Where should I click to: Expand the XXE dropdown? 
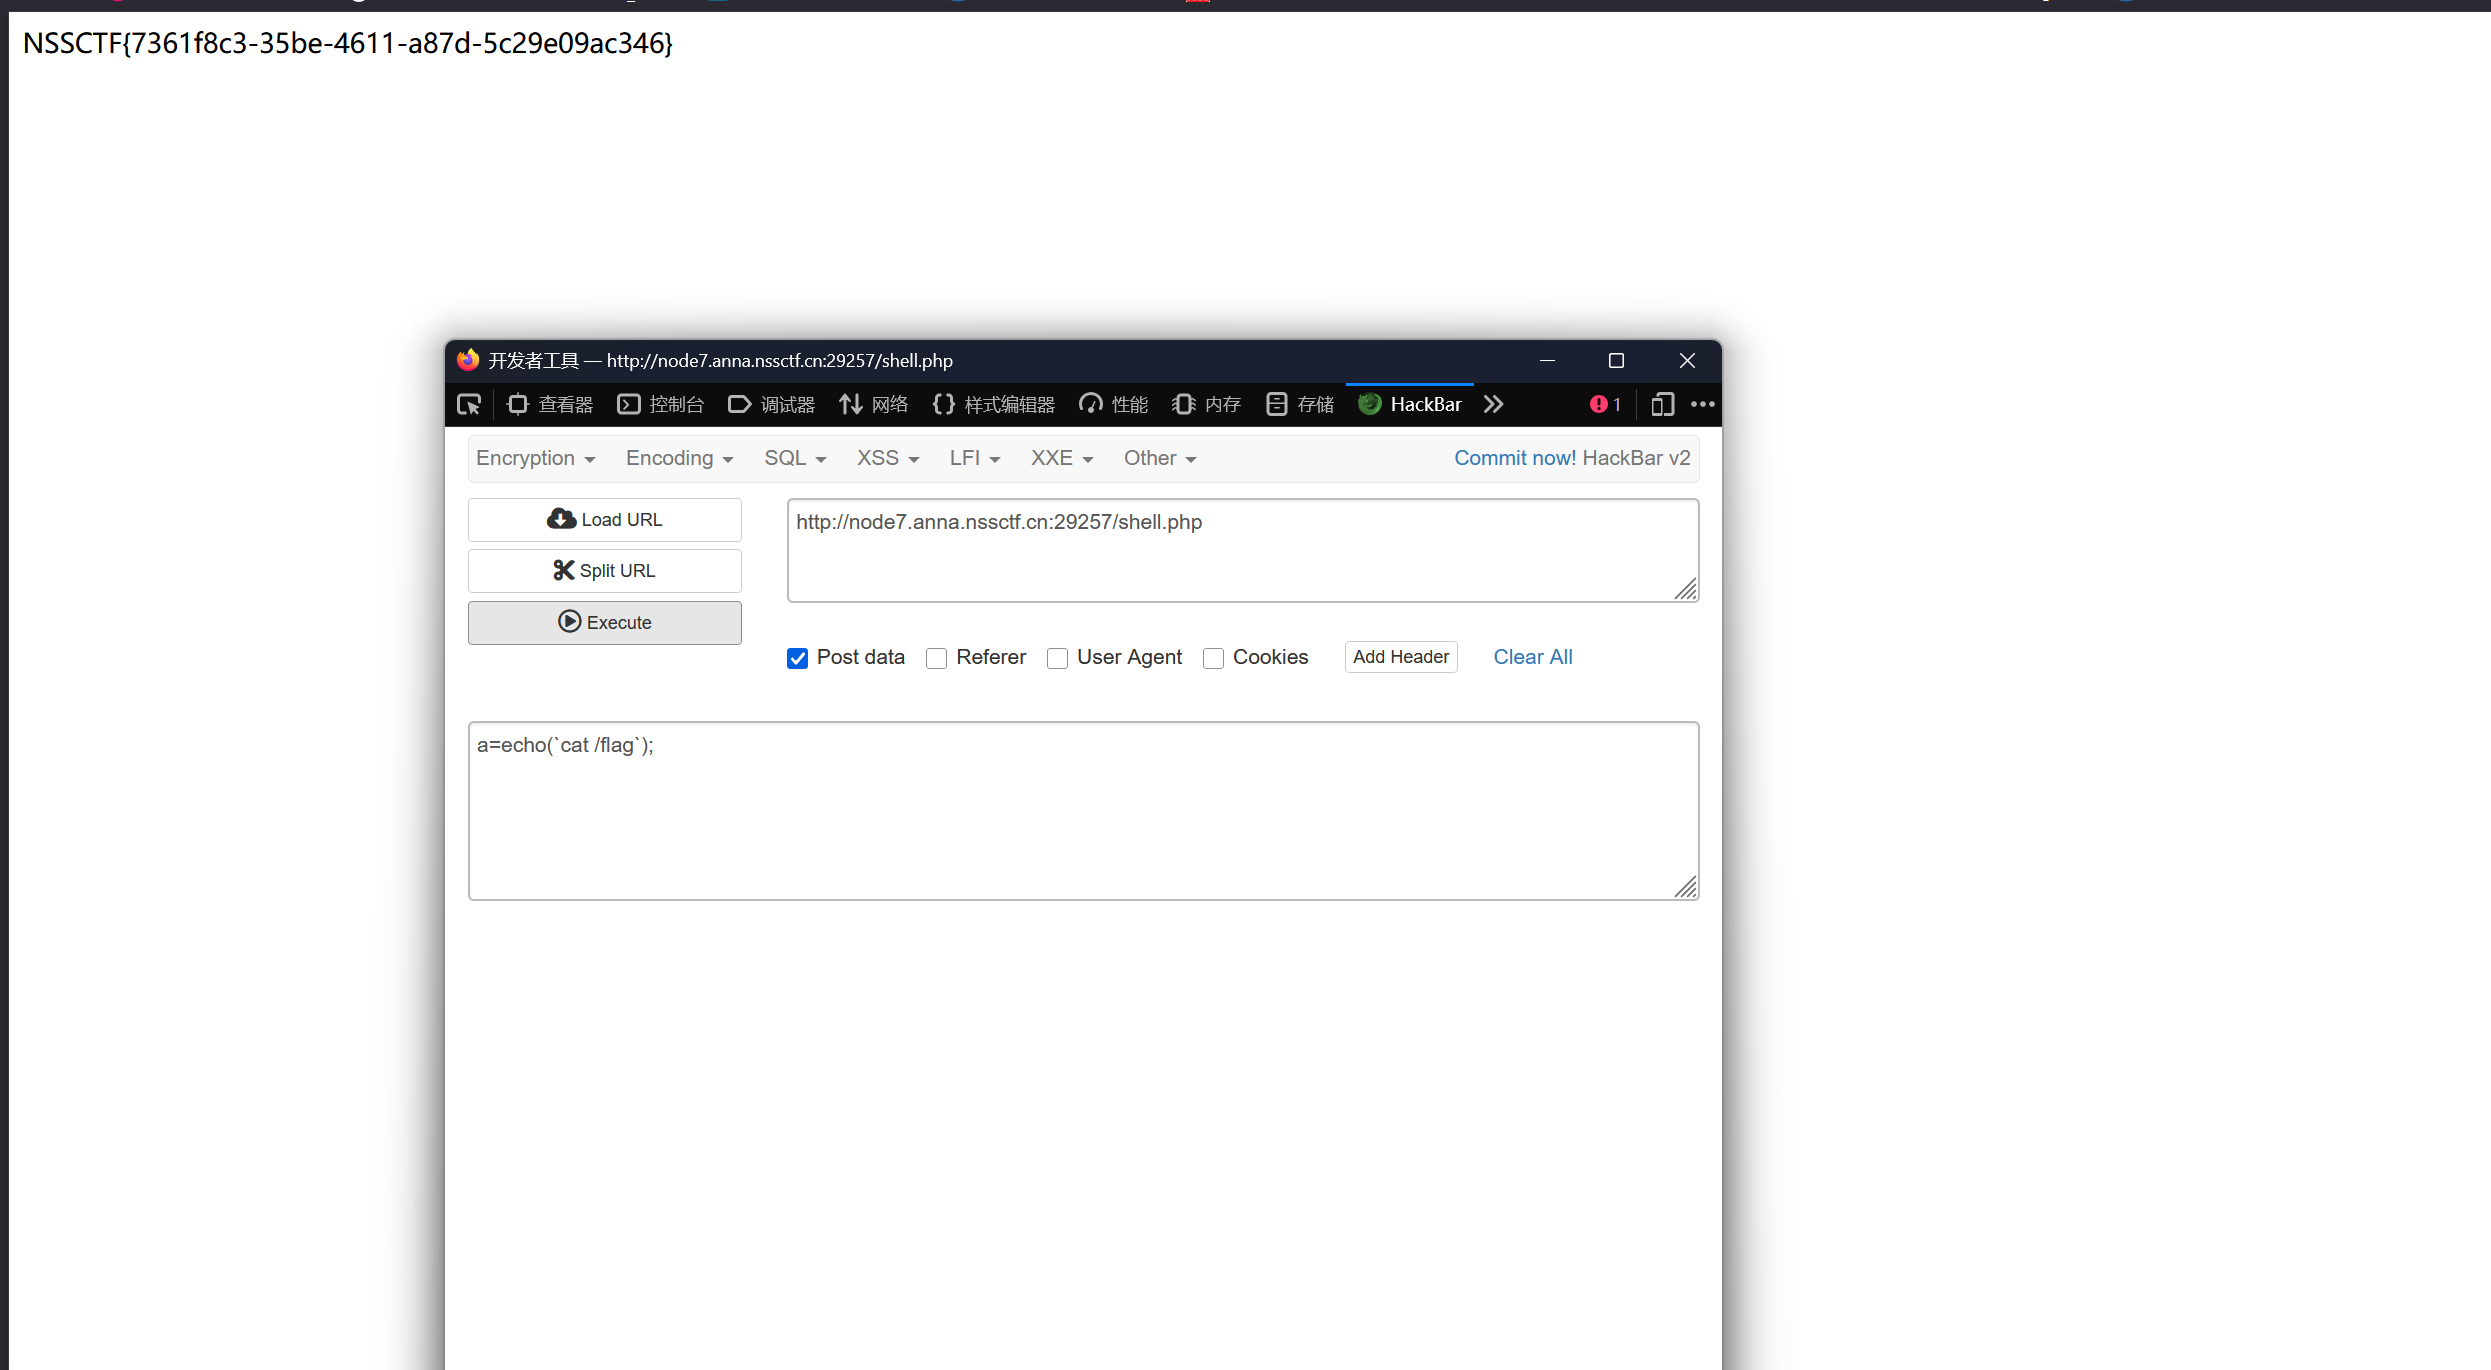point(1062,459)
